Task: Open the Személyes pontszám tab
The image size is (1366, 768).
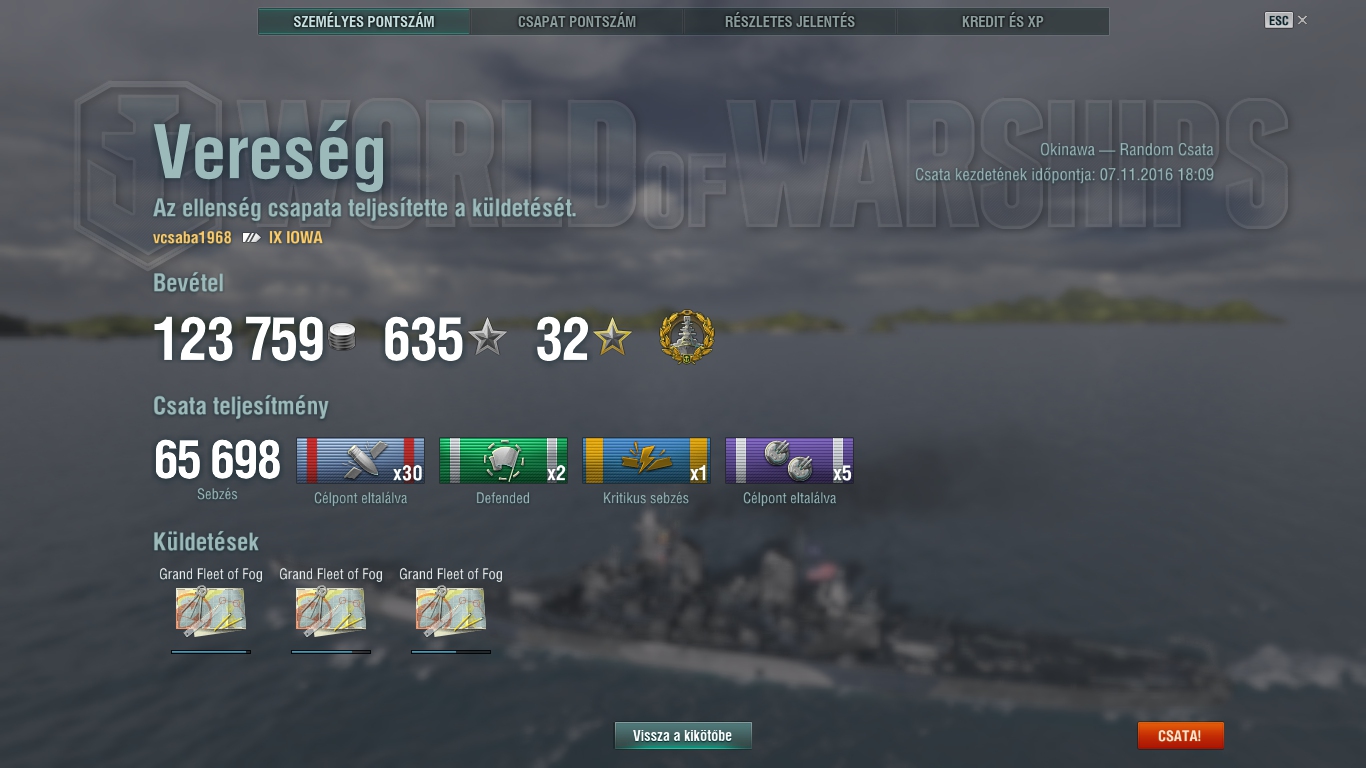Action: [364, 21]
